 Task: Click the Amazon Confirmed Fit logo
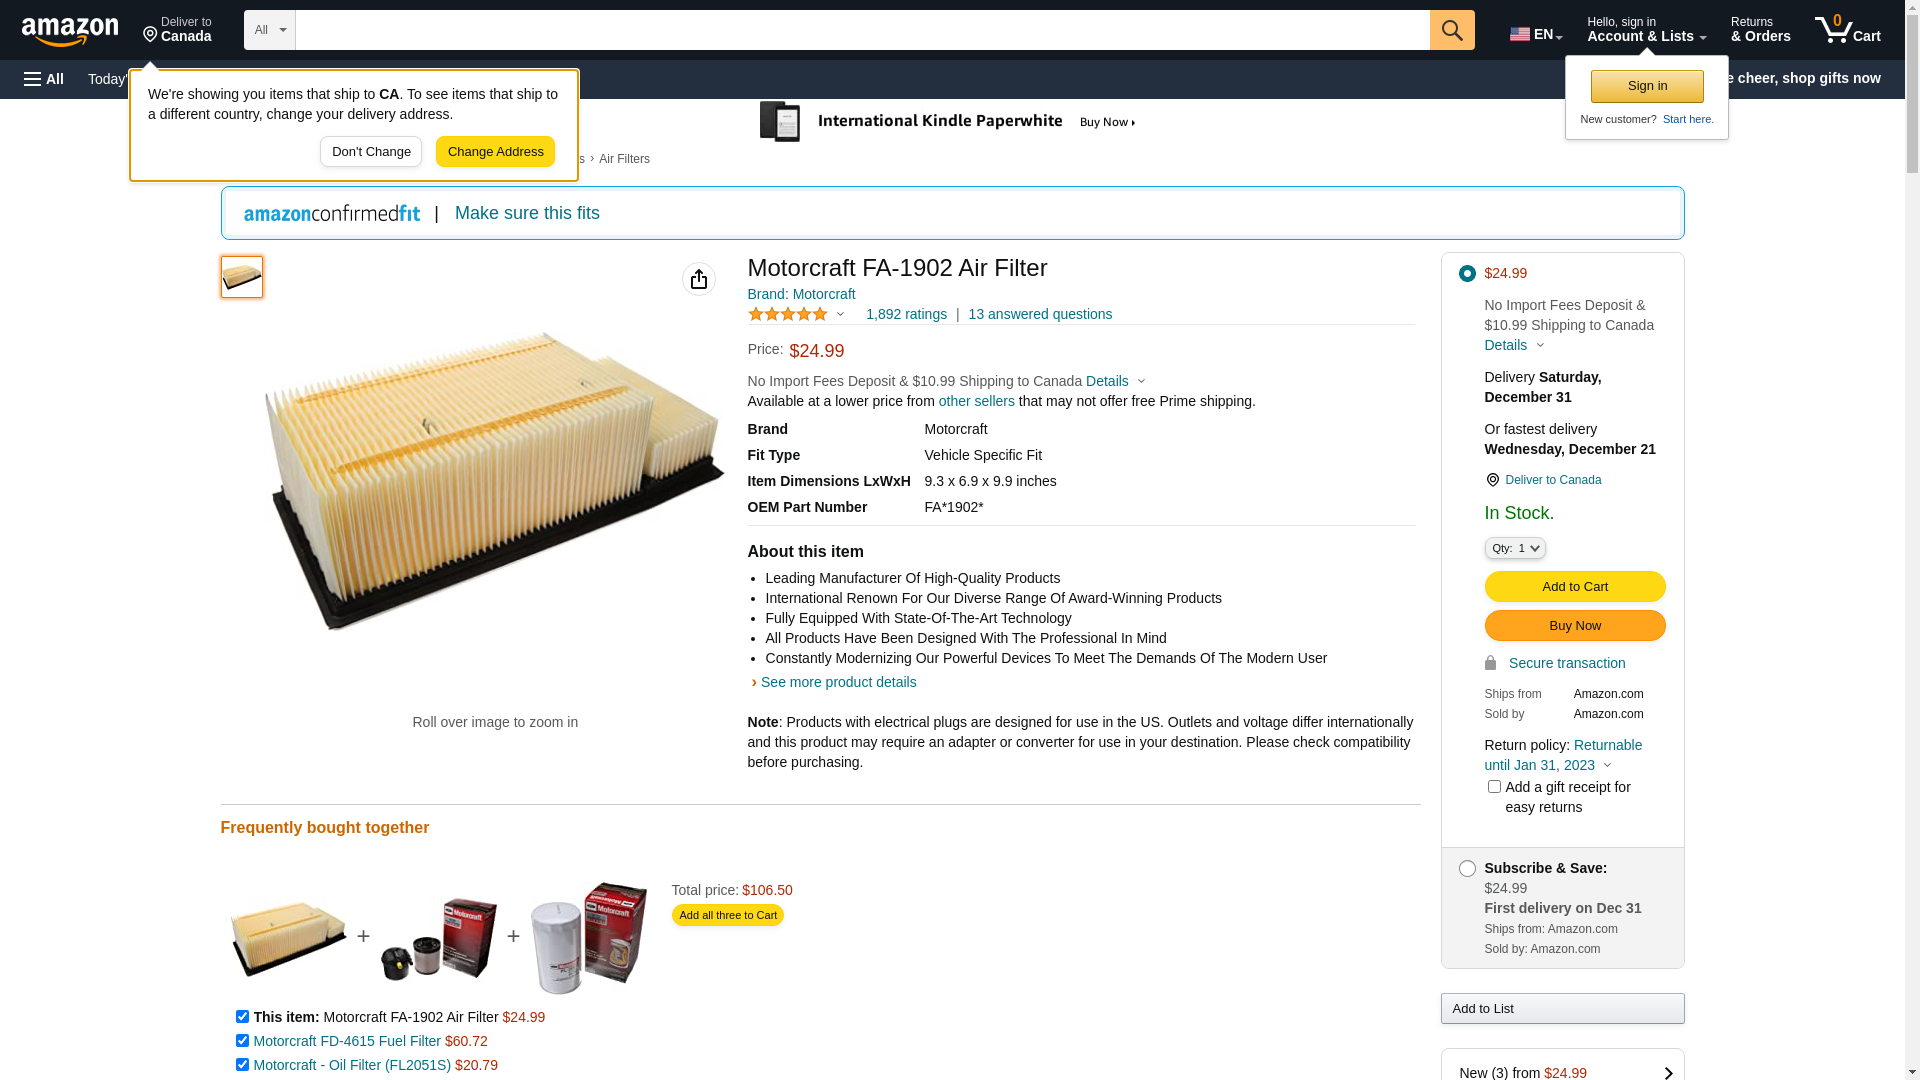pyautogui.click(x=332, y=214)
